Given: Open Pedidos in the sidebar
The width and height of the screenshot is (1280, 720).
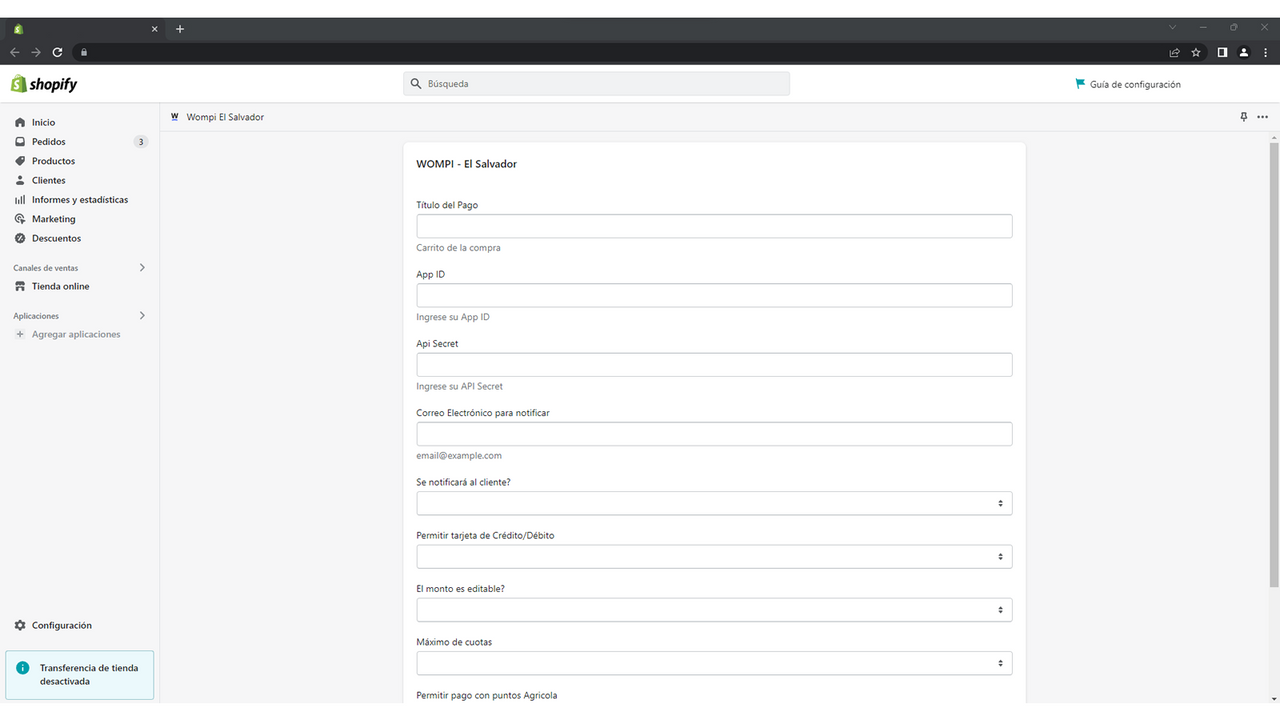Looking at the screenshot, I should pos(49,142).
